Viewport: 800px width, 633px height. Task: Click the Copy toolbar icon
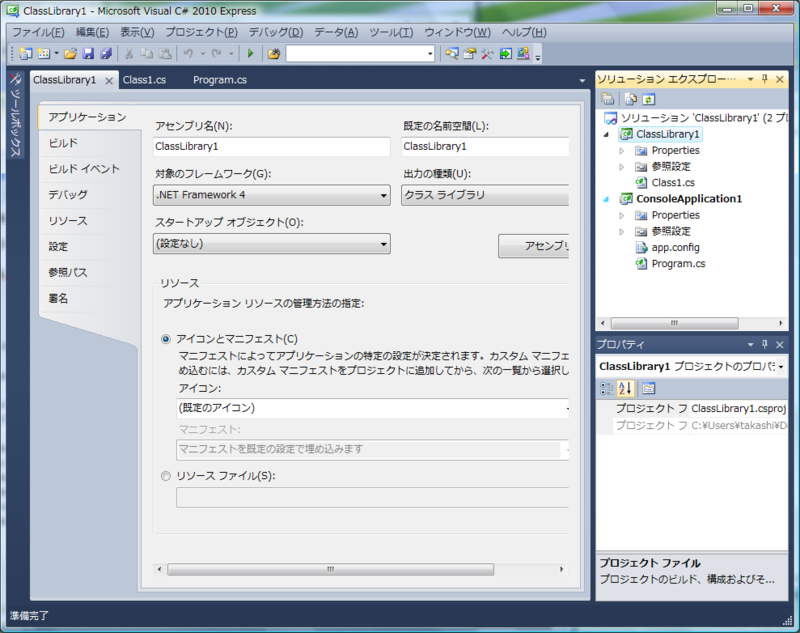pos(147,54)
